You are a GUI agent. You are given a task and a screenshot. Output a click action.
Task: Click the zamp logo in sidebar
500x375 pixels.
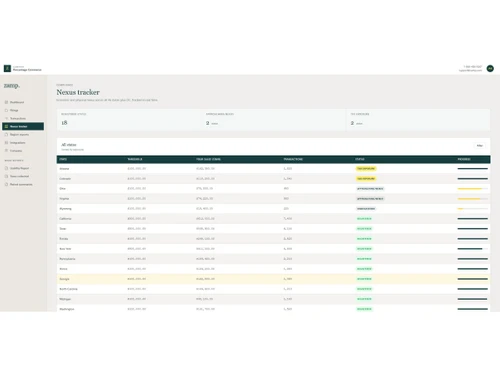coord(12,86)
